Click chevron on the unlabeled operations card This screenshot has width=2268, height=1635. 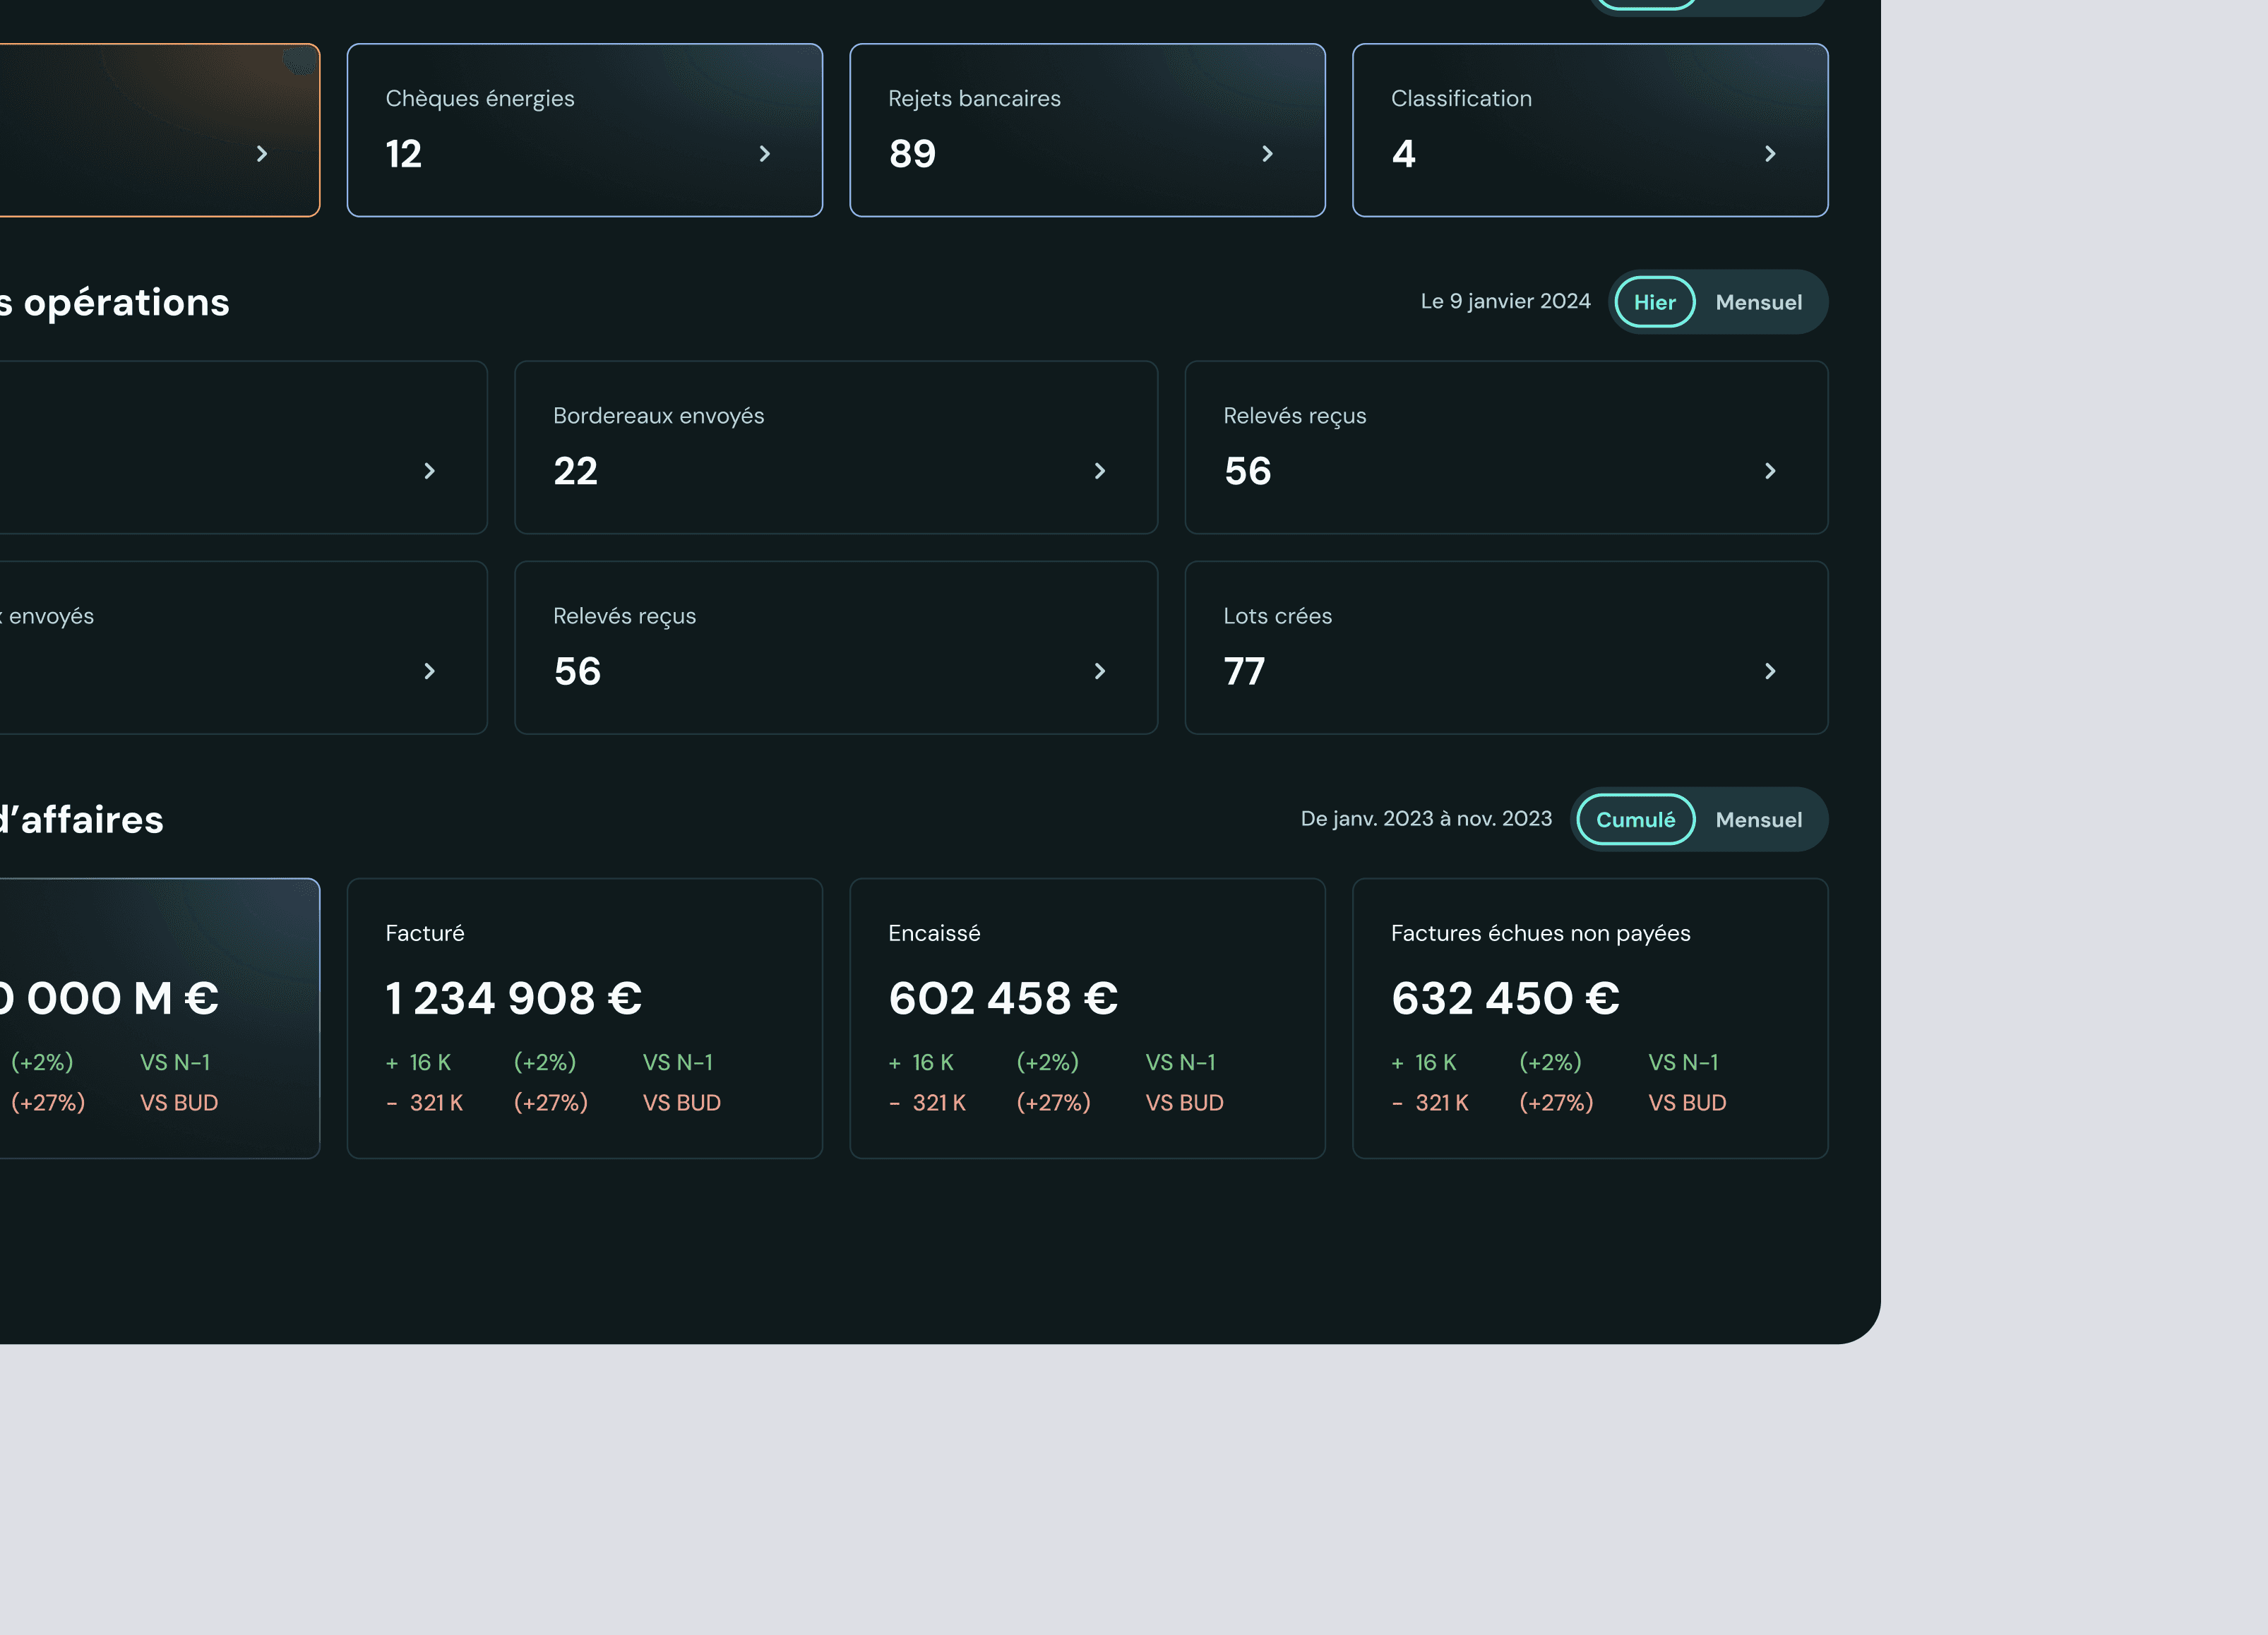[429, 471]
